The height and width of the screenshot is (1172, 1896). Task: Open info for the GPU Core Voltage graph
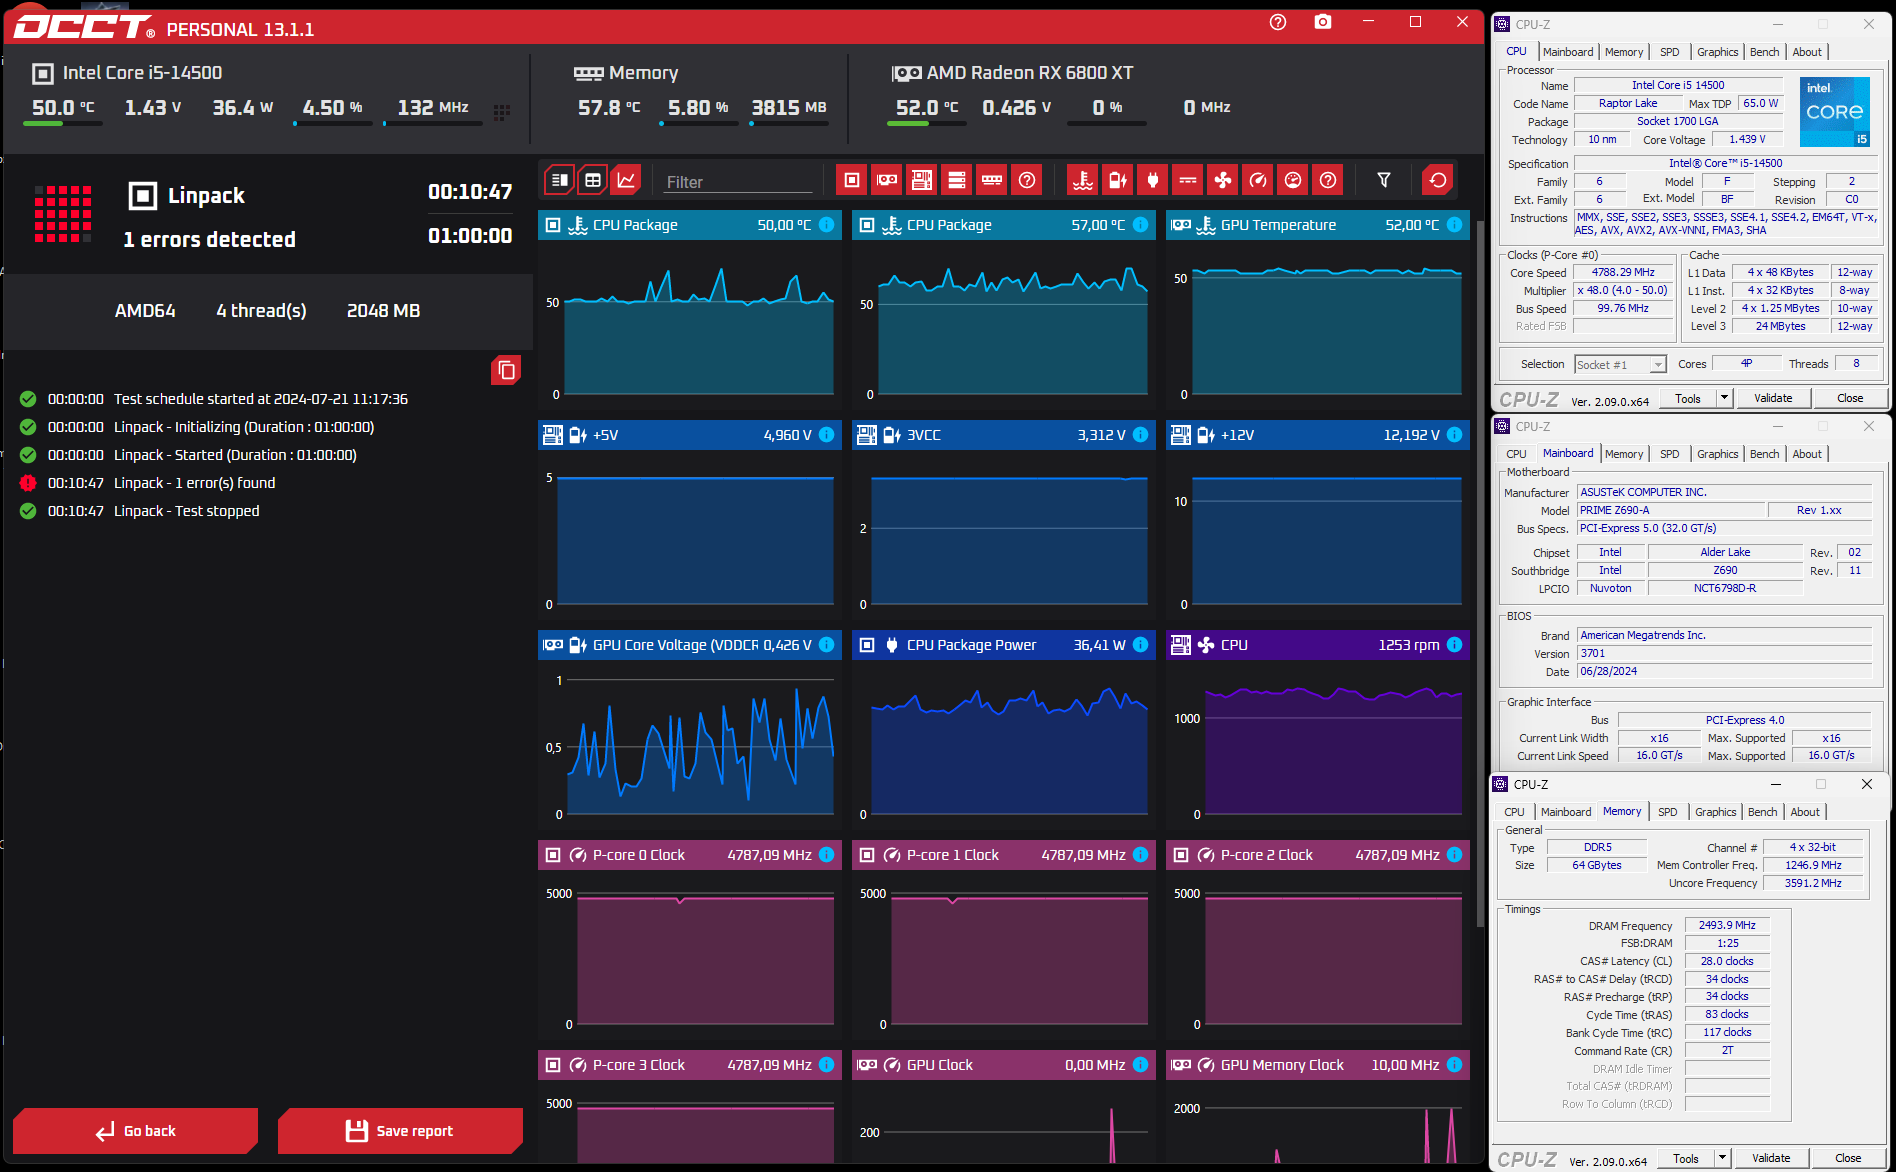(x=827, y=645)
